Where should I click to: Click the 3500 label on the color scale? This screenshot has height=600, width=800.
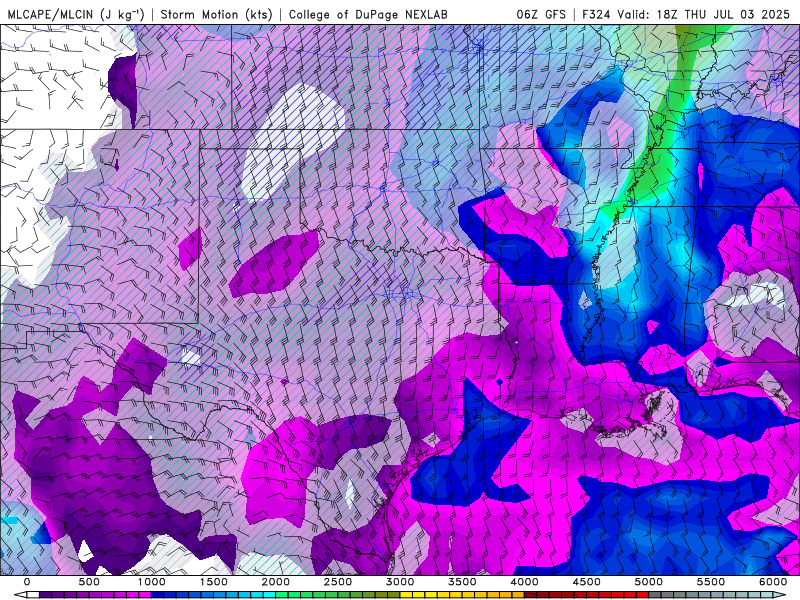pos(463,582)
